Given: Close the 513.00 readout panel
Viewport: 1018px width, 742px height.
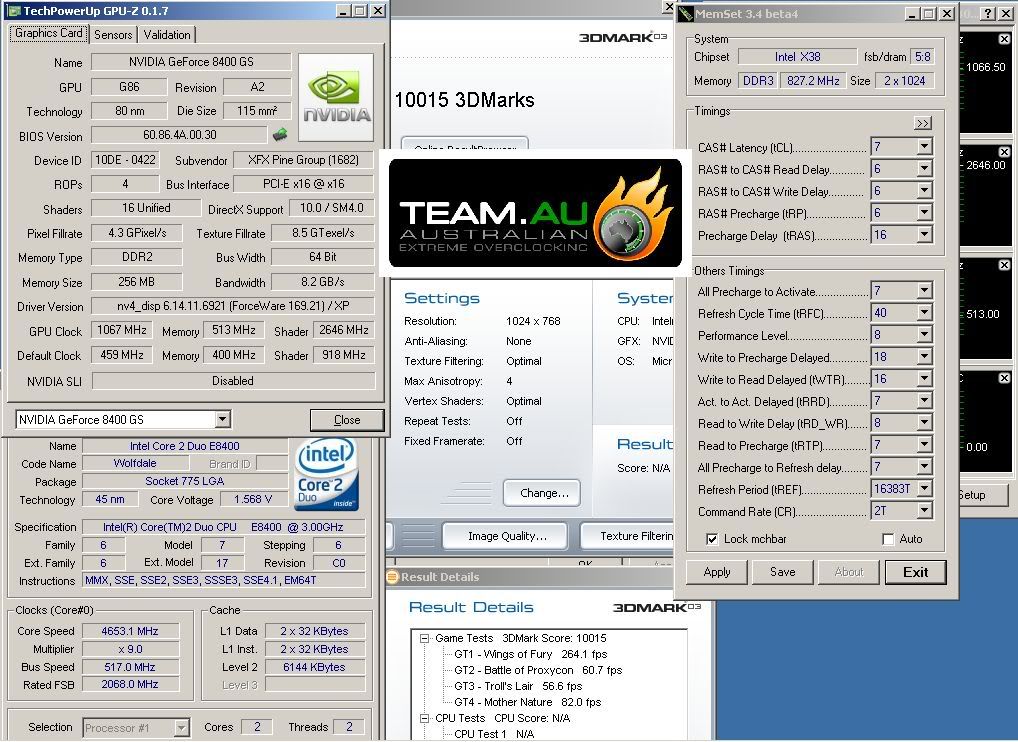Looking at the screenshot, I should [x=1004, y=265].
